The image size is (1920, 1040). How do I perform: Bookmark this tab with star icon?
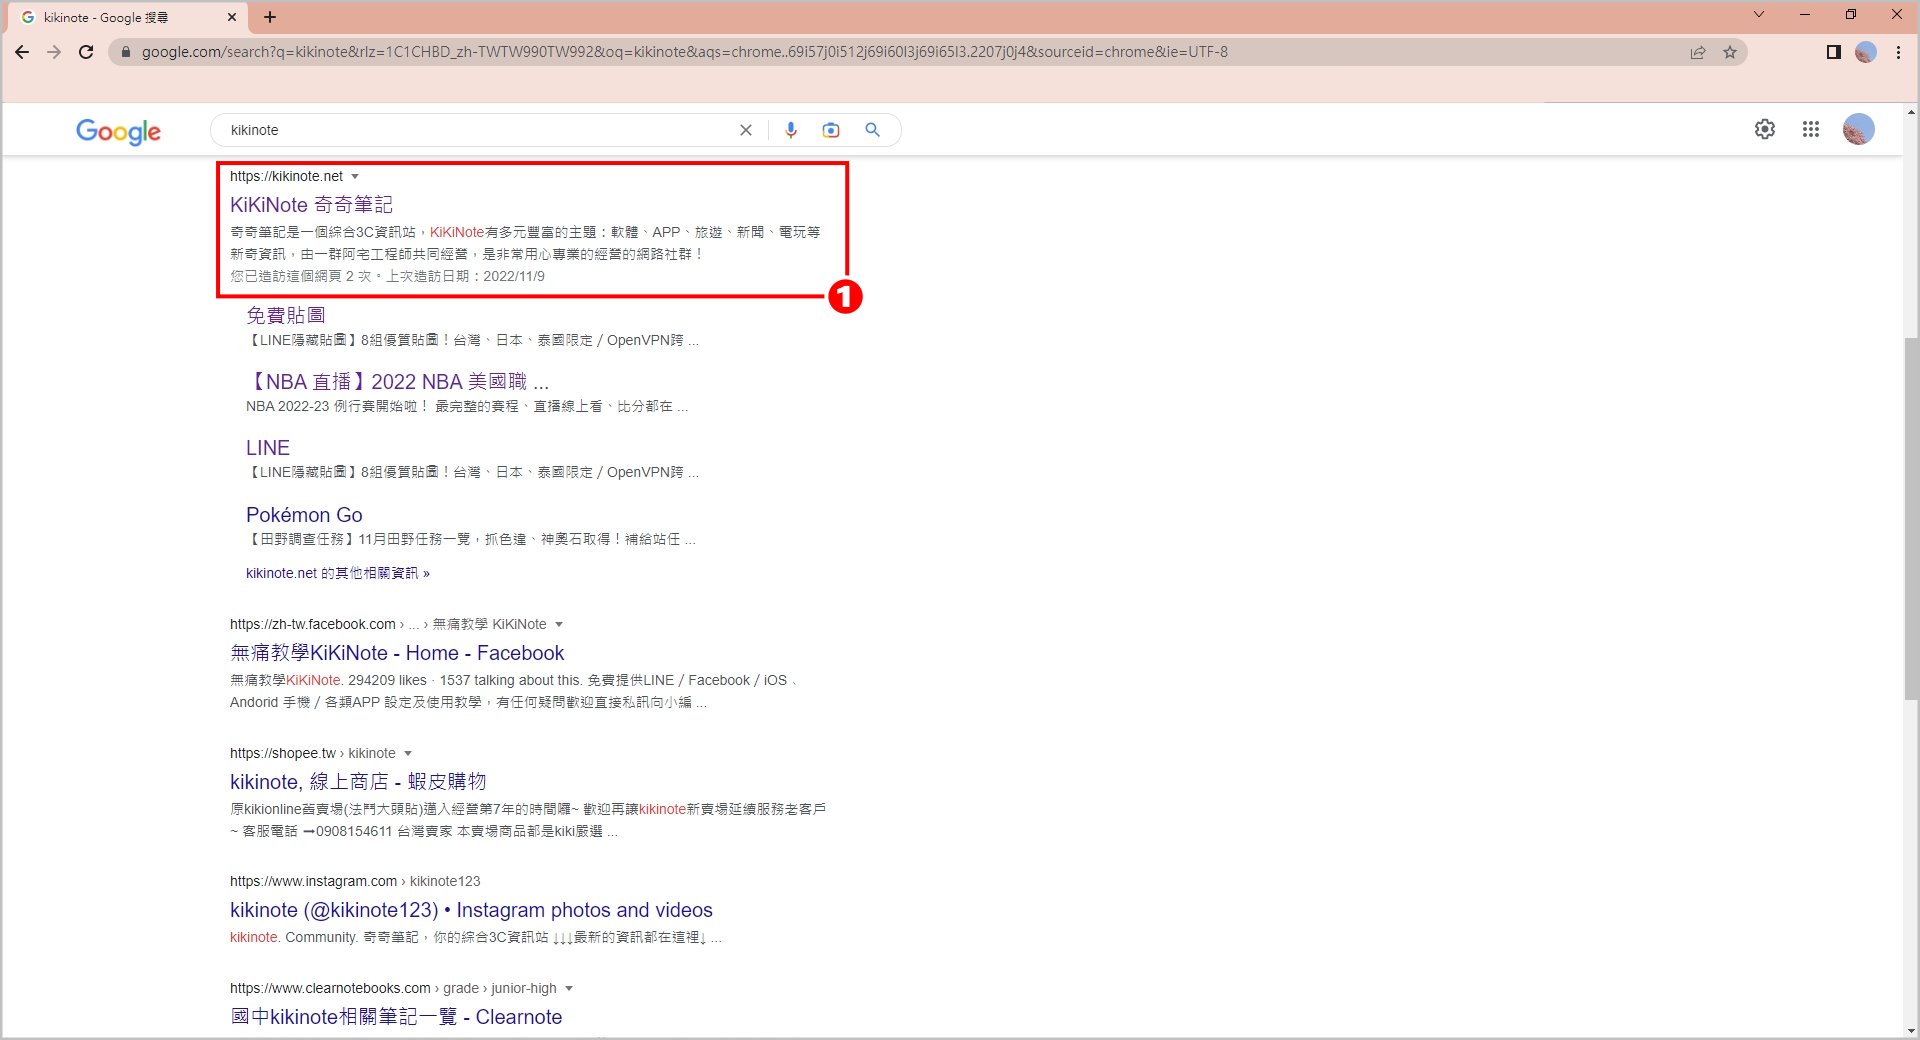click(x=1730, y=52)
